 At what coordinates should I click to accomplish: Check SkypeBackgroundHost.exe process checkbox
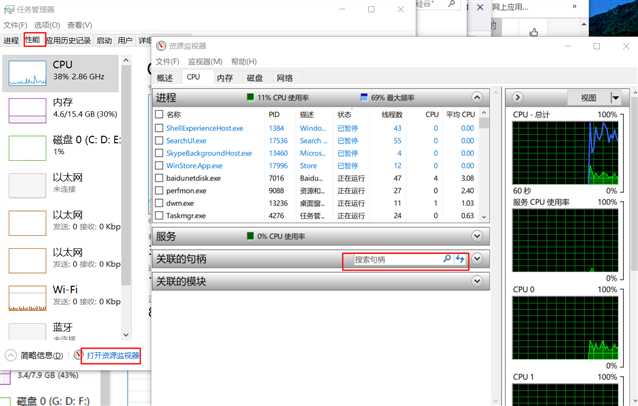pos(159,153)
